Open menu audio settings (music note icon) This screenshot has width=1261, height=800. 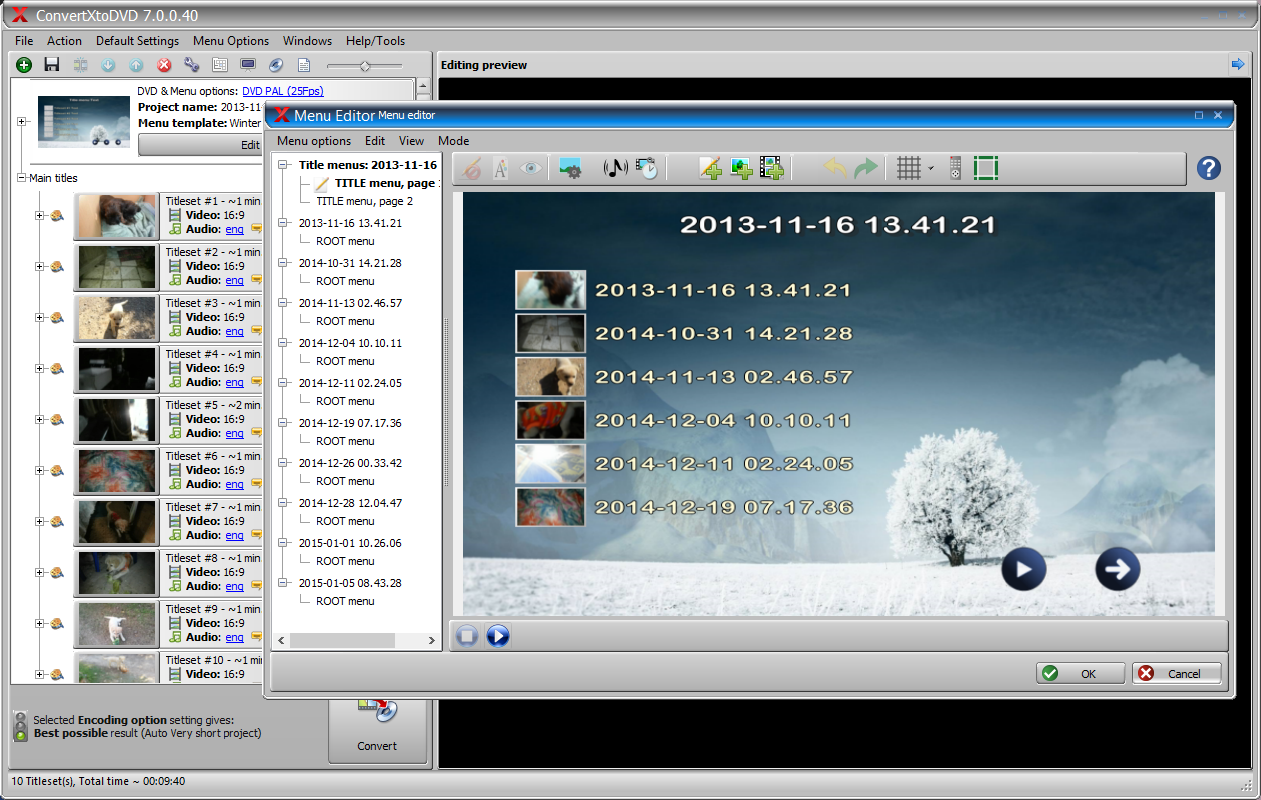point(615,169)
